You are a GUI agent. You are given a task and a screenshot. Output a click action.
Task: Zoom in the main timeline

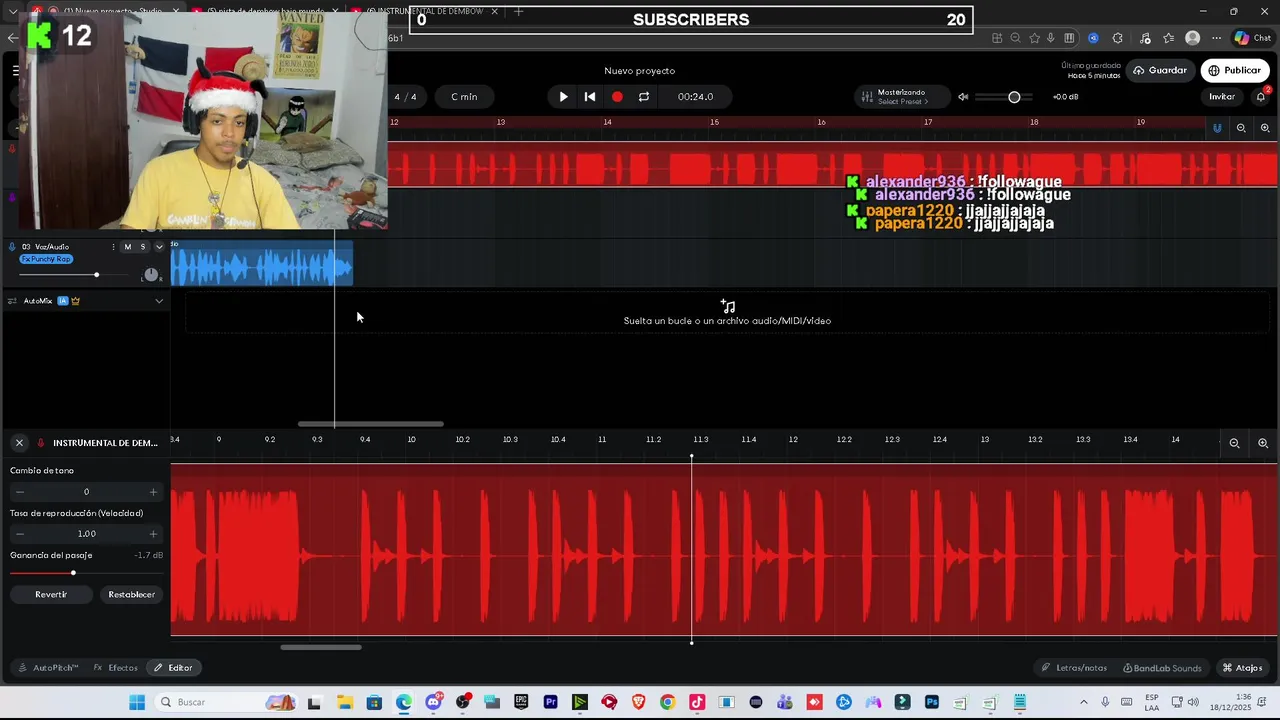1265,128
